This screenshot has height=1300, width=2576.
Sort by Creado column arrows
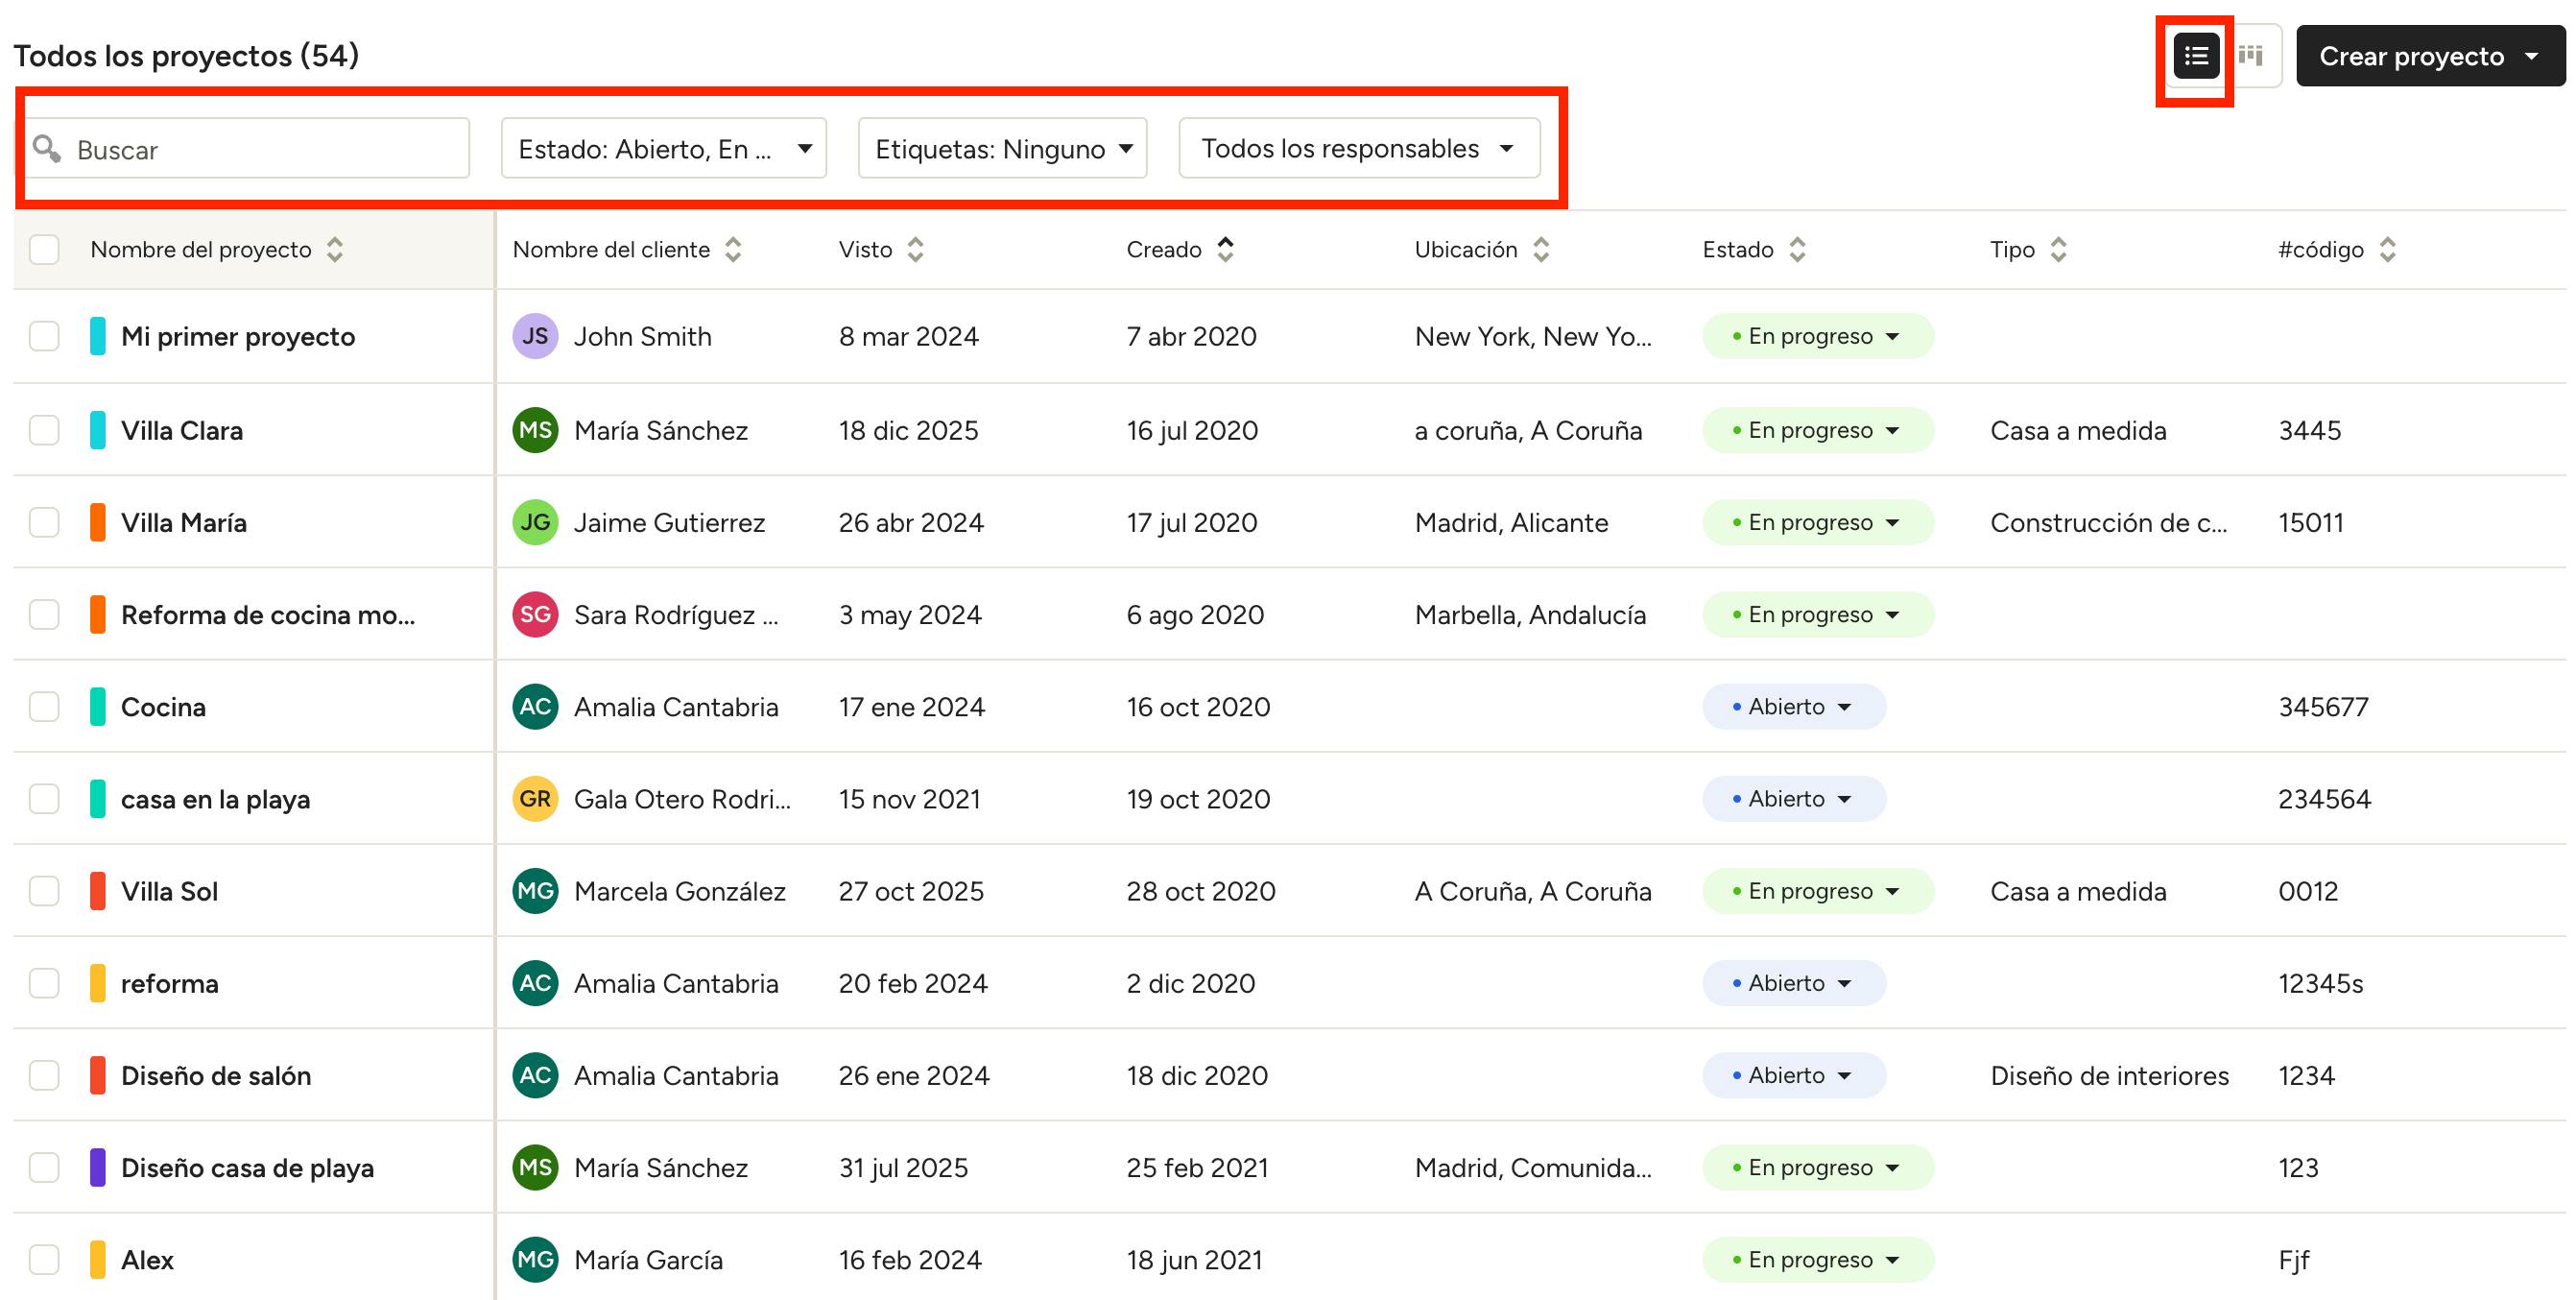coord(1225,250)
